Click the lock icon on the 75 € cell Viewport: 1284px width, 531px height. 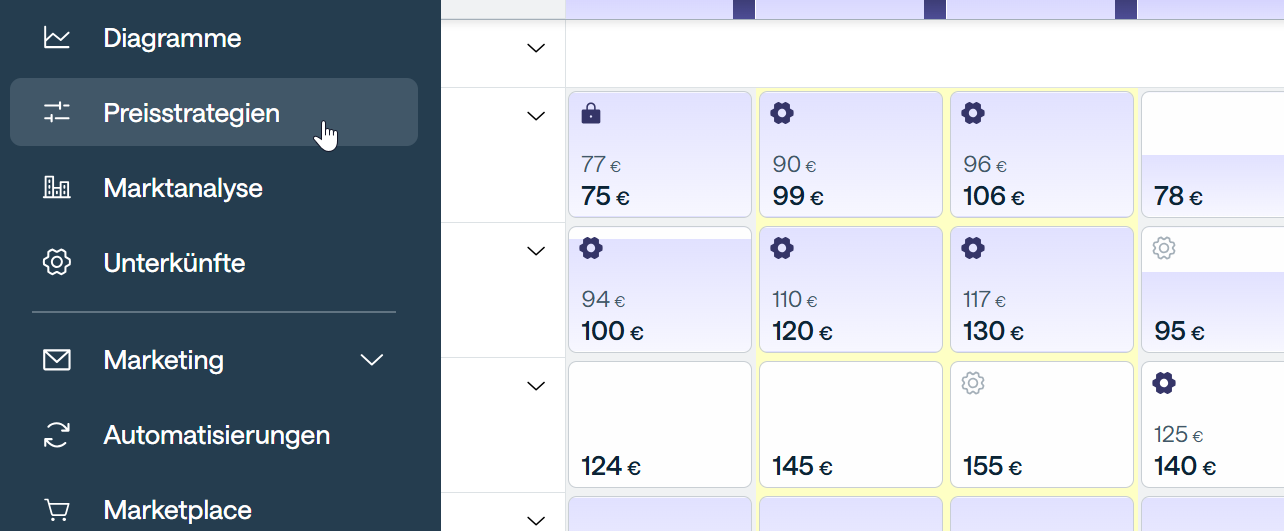coord(591,114)
